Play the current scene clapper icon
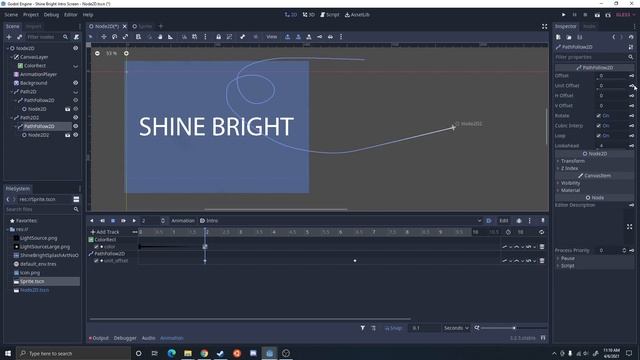 [597, 15]
